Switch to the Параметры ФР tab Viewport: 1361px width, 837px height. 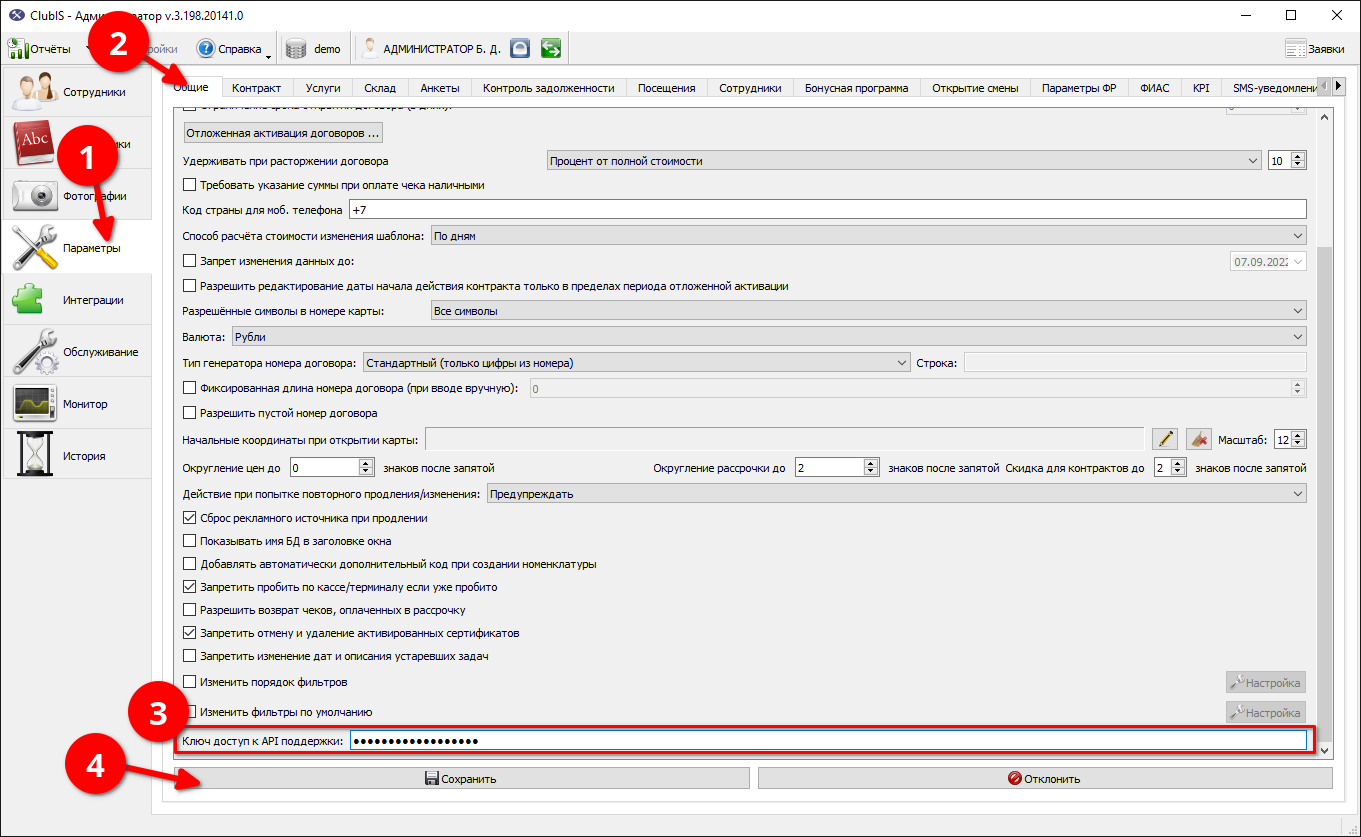(x=1079, y=88)
